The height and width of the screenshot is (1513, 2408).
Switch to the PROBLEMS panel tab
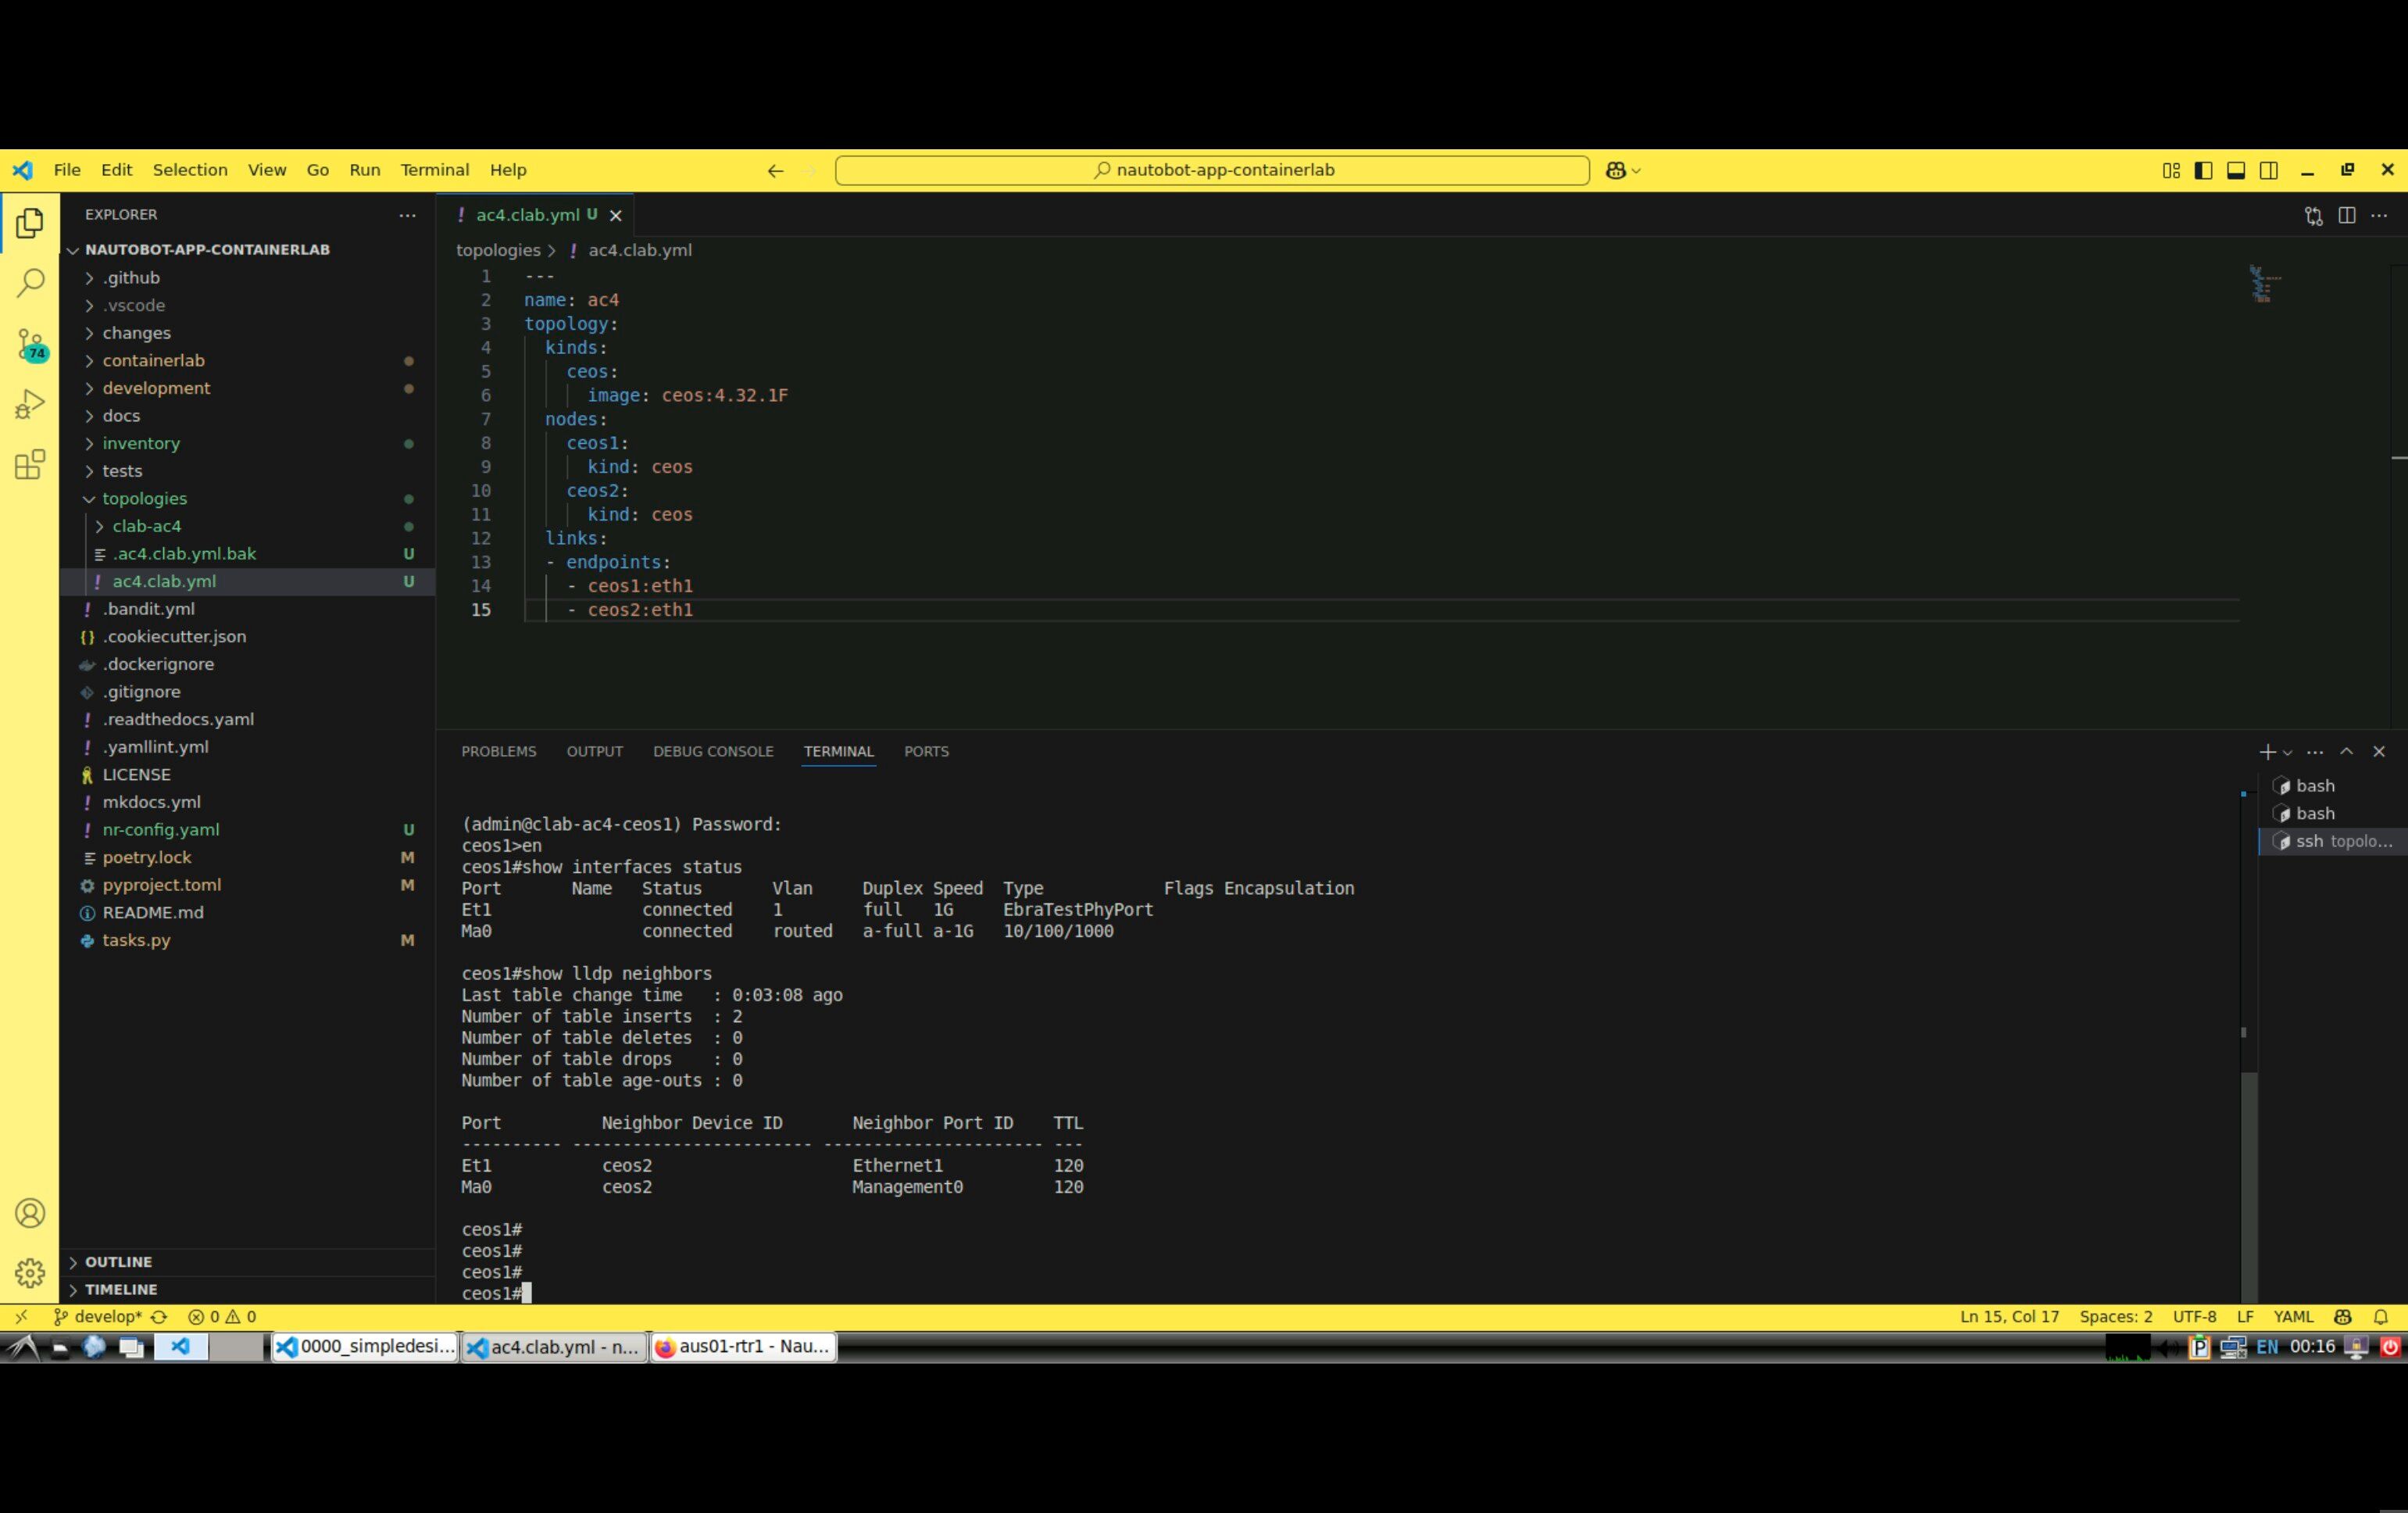[x=498, y=751]
